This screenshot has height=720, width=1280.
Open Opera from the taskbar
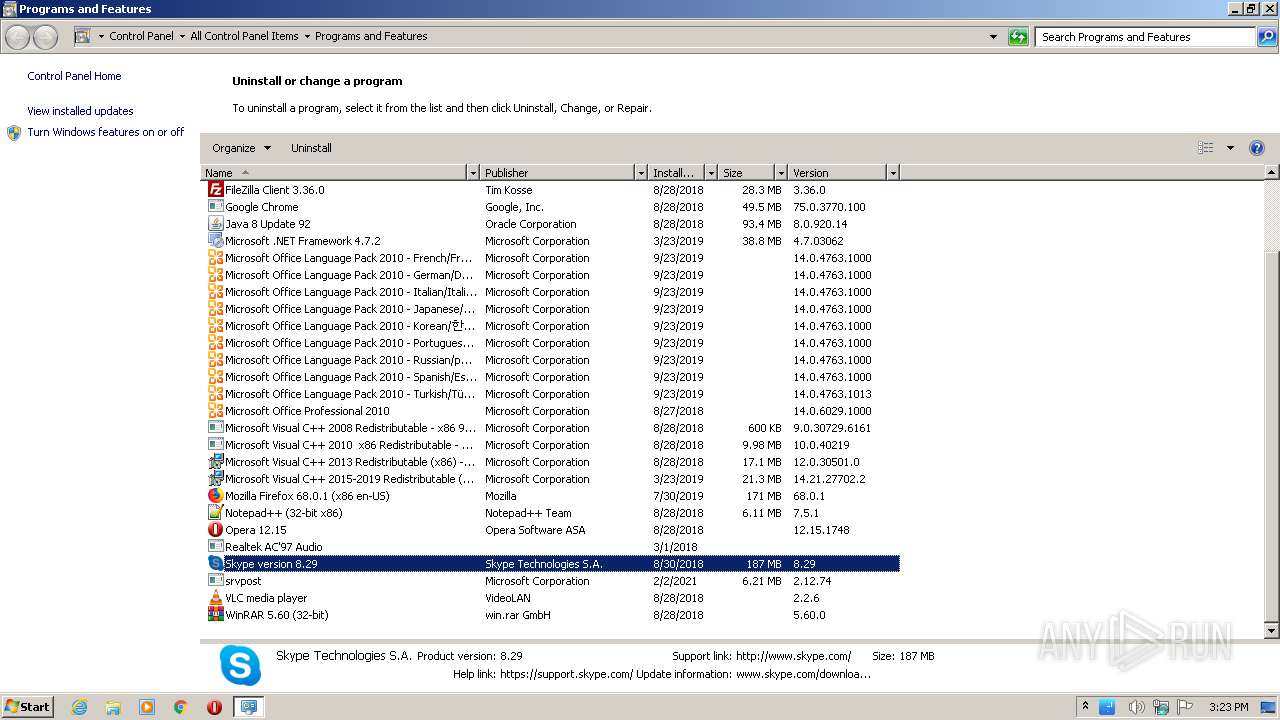(214, 707)
